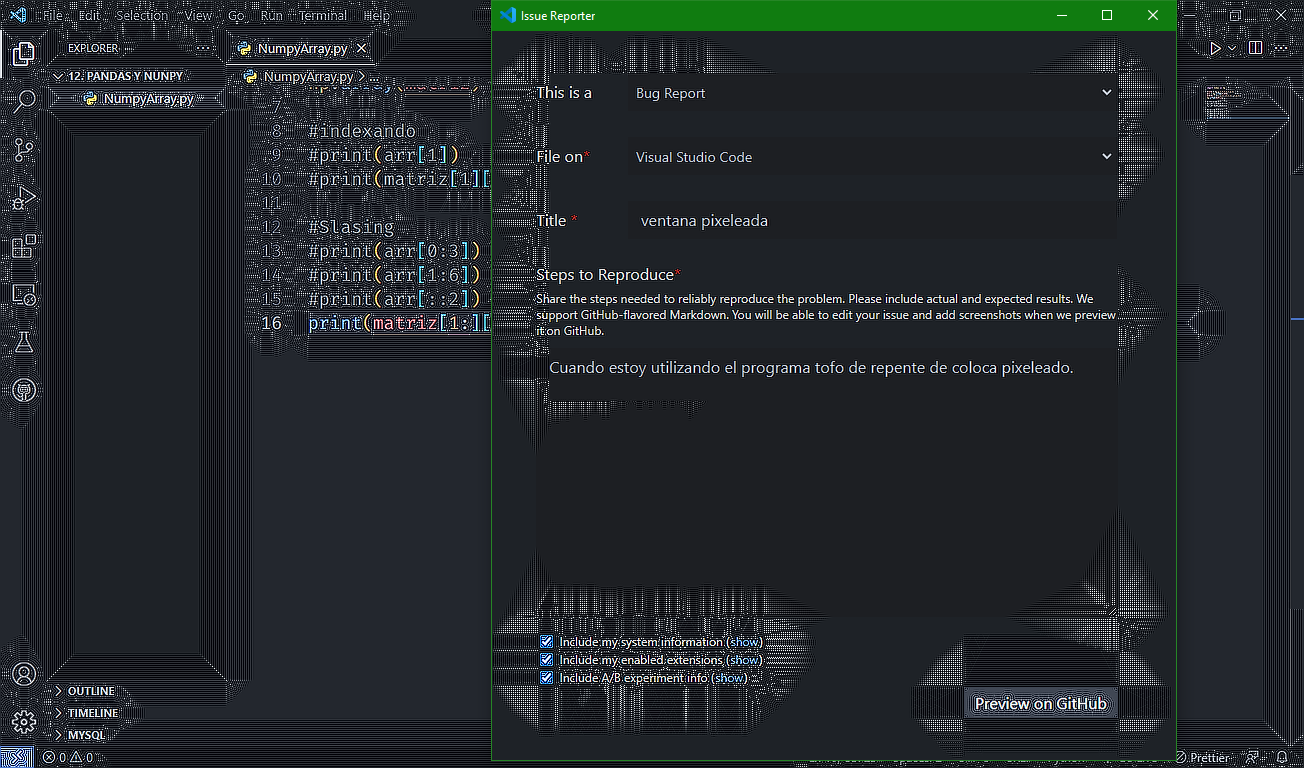Viewport: 1304px width, 768px height.
Task: Uncheck Include A/B experiment info
Action: (547, 677)
